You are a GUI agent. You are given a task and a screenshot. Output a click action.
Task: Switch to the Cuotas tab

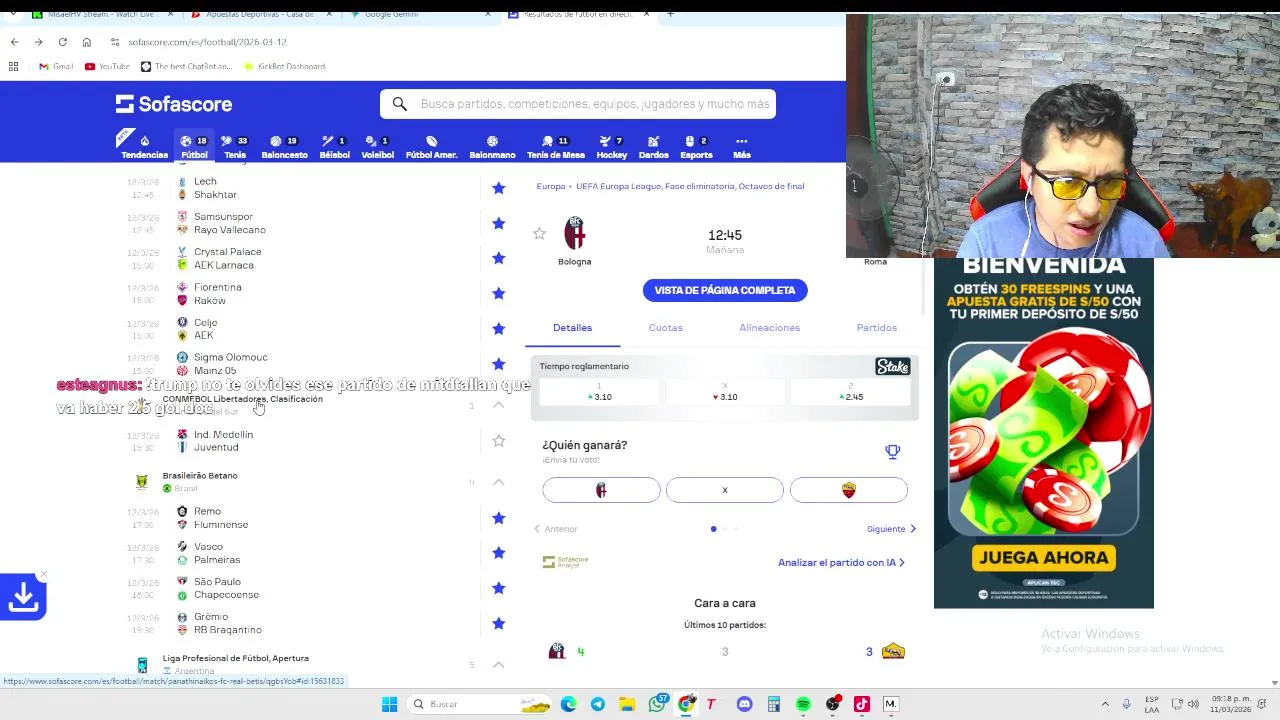665,328
